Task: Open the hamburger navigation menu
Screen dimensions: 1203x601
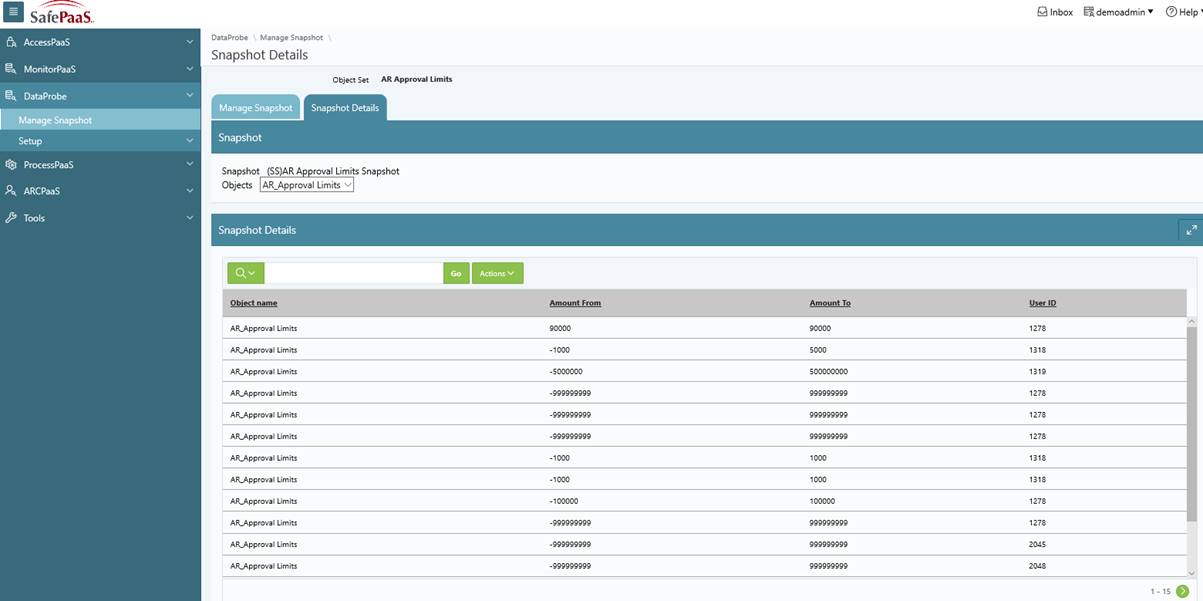Action: point(13,12)
